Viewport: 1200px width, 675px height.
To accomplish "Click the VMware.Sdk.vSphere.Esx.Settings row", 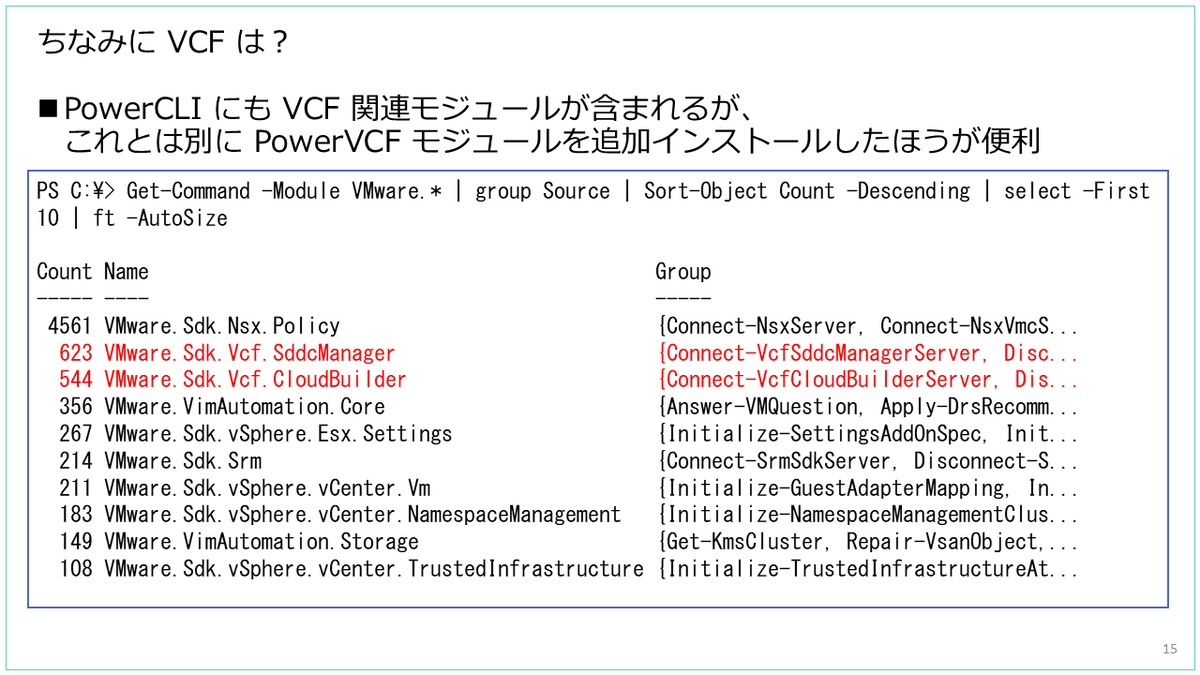I will coord(260,433).
